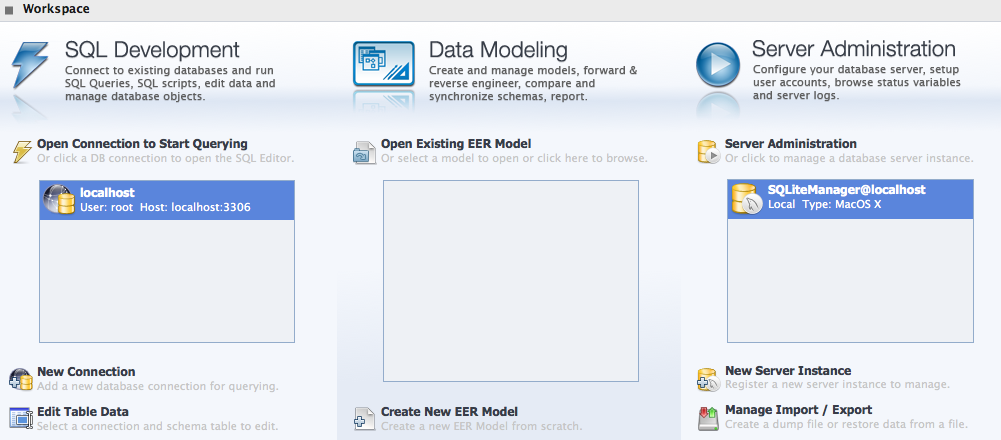Click 'Create a new EER Model from scratch' text
Screen dimensions: 1001x440
pyautogui.click(x=481, y=426)
